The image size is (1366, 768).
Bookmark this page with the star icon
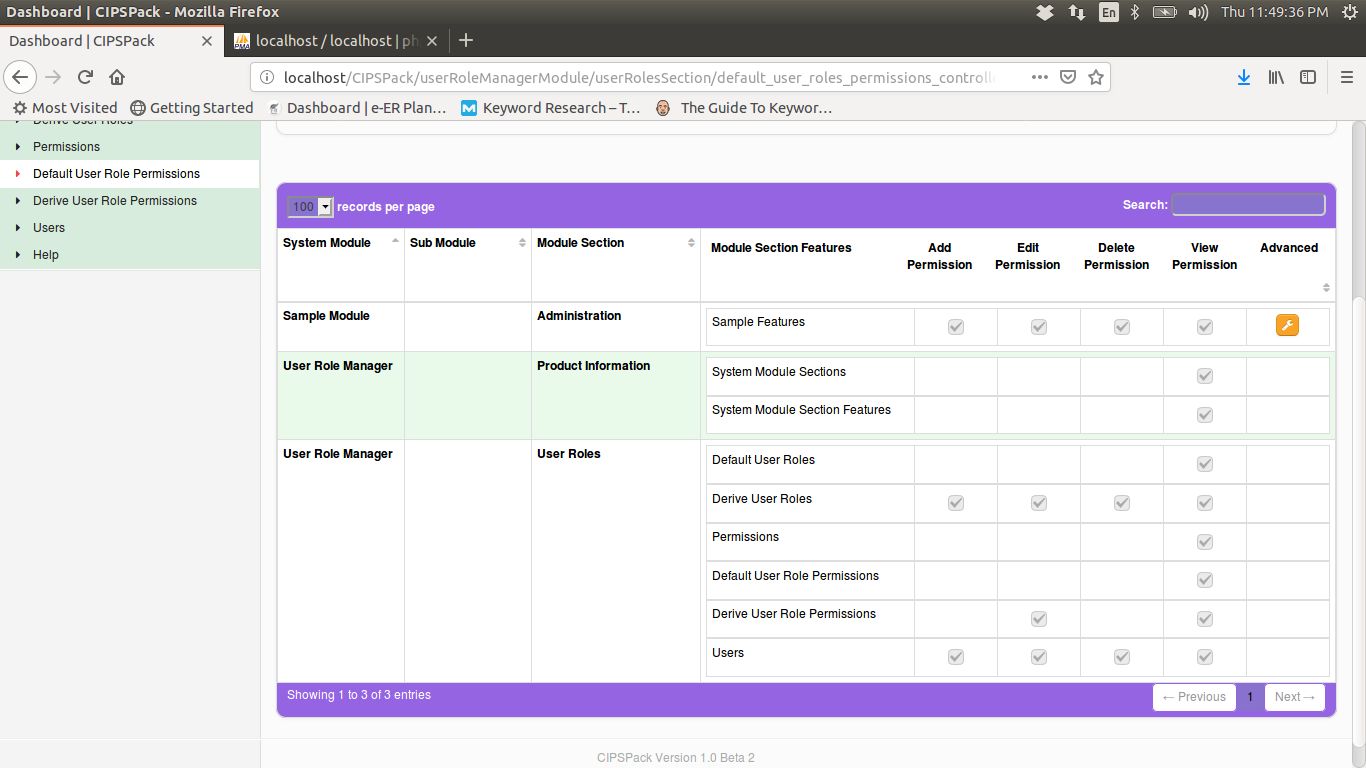pyautogui.click(x=1096, y=77)
